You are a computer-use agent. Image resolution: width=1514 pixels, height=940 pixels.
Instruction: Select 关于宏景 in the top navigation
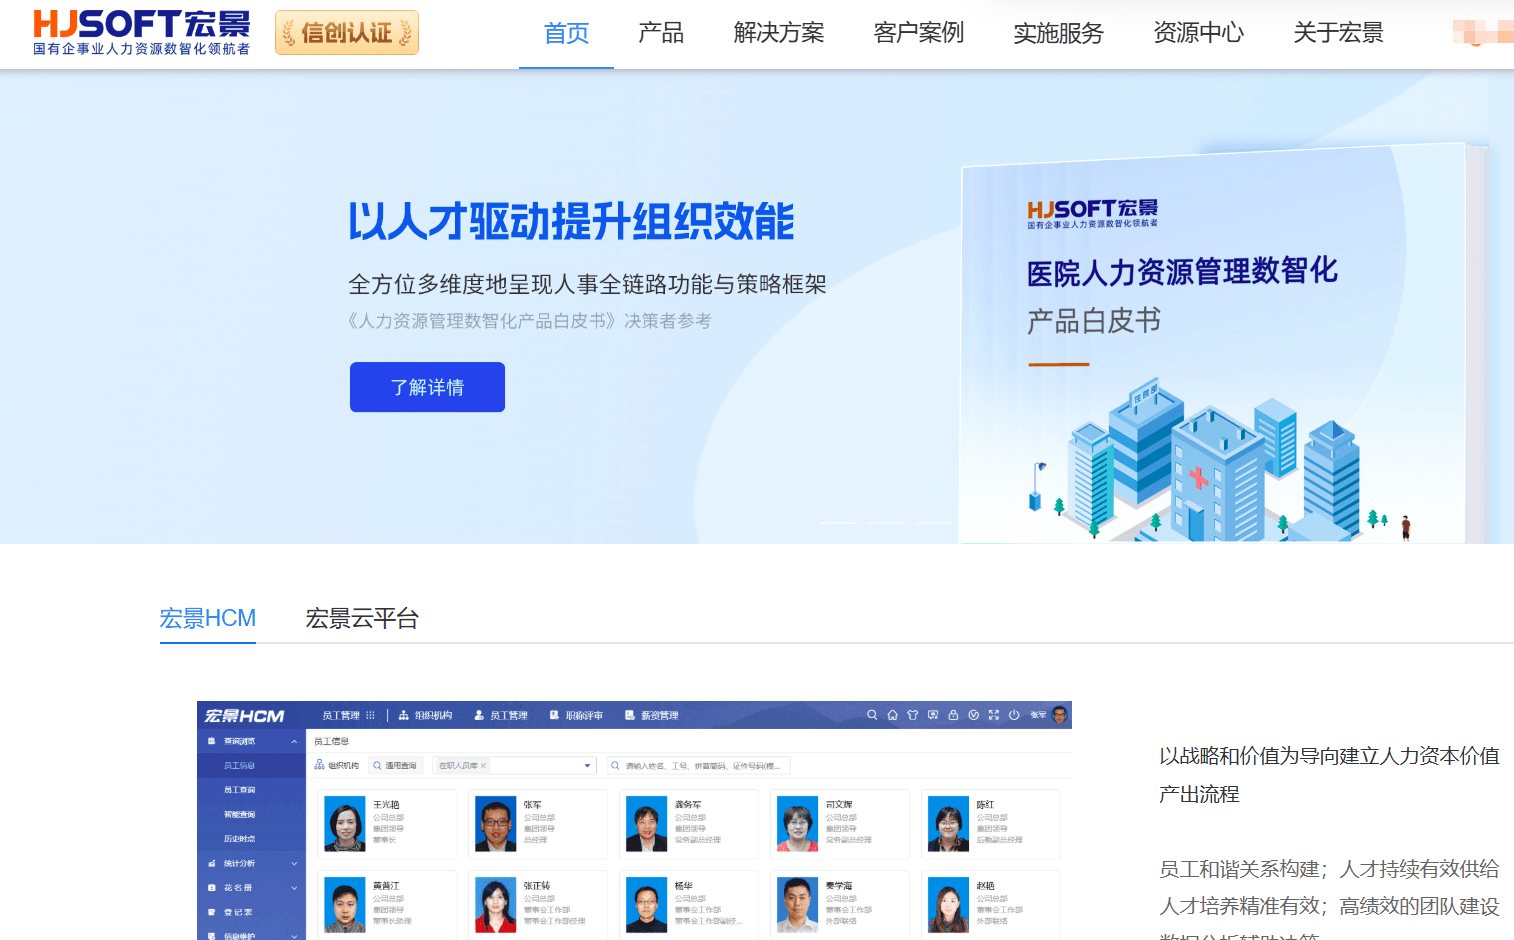pos(1339,33)
